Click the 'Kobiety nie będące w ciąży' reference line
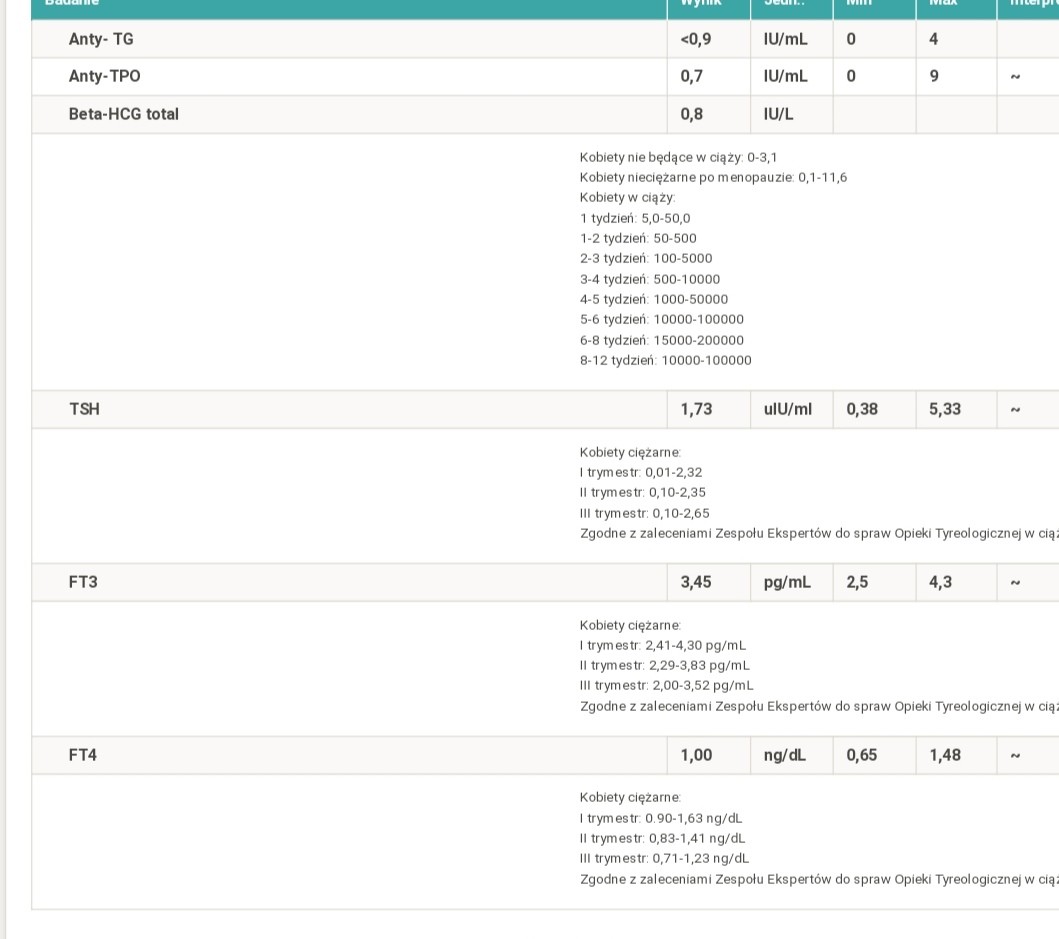Image resolution: width=1059 pixels, height=939 pixels. [678, 158]
